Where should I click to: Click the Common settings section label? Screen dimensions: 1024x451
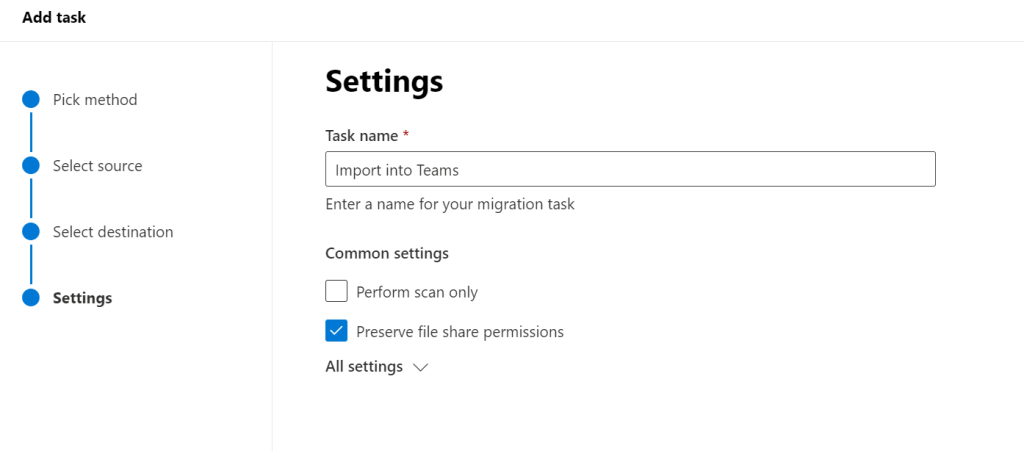tap(387, 254)
